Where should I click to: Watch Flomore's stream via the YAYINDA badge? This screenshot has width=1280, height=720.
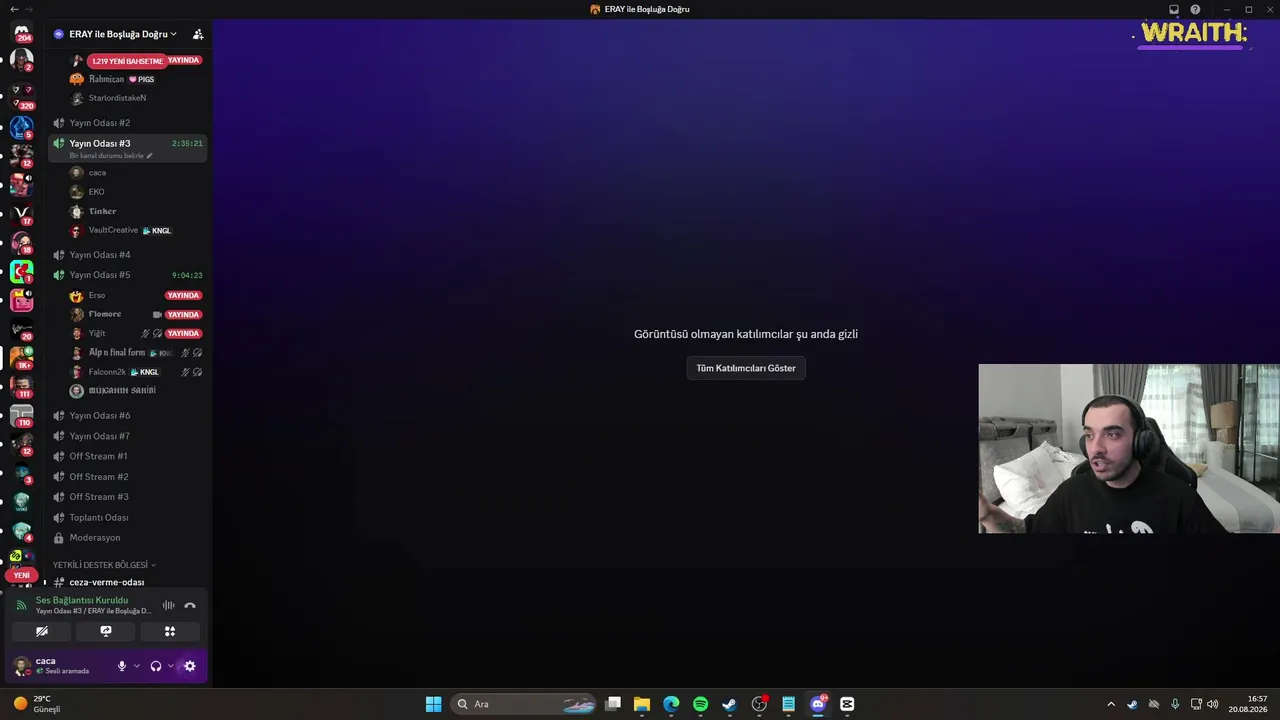[184, 315]
